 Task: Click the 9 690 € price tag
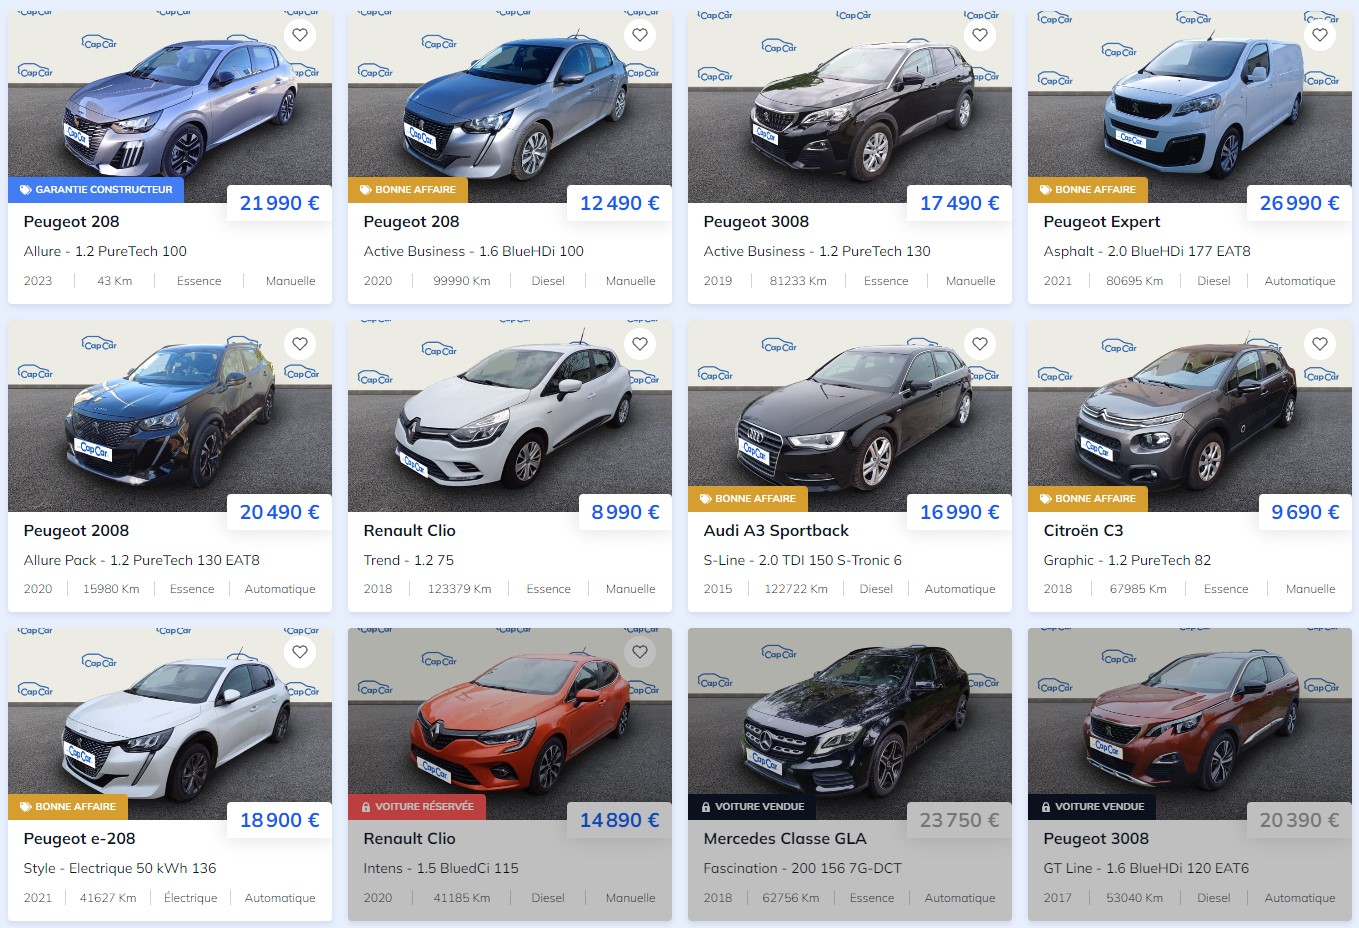[x=1305, y=513]
